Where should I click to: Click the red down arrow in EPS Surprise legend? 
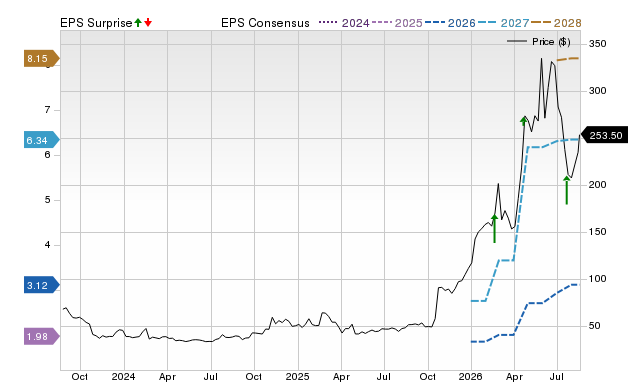point(148,23)
